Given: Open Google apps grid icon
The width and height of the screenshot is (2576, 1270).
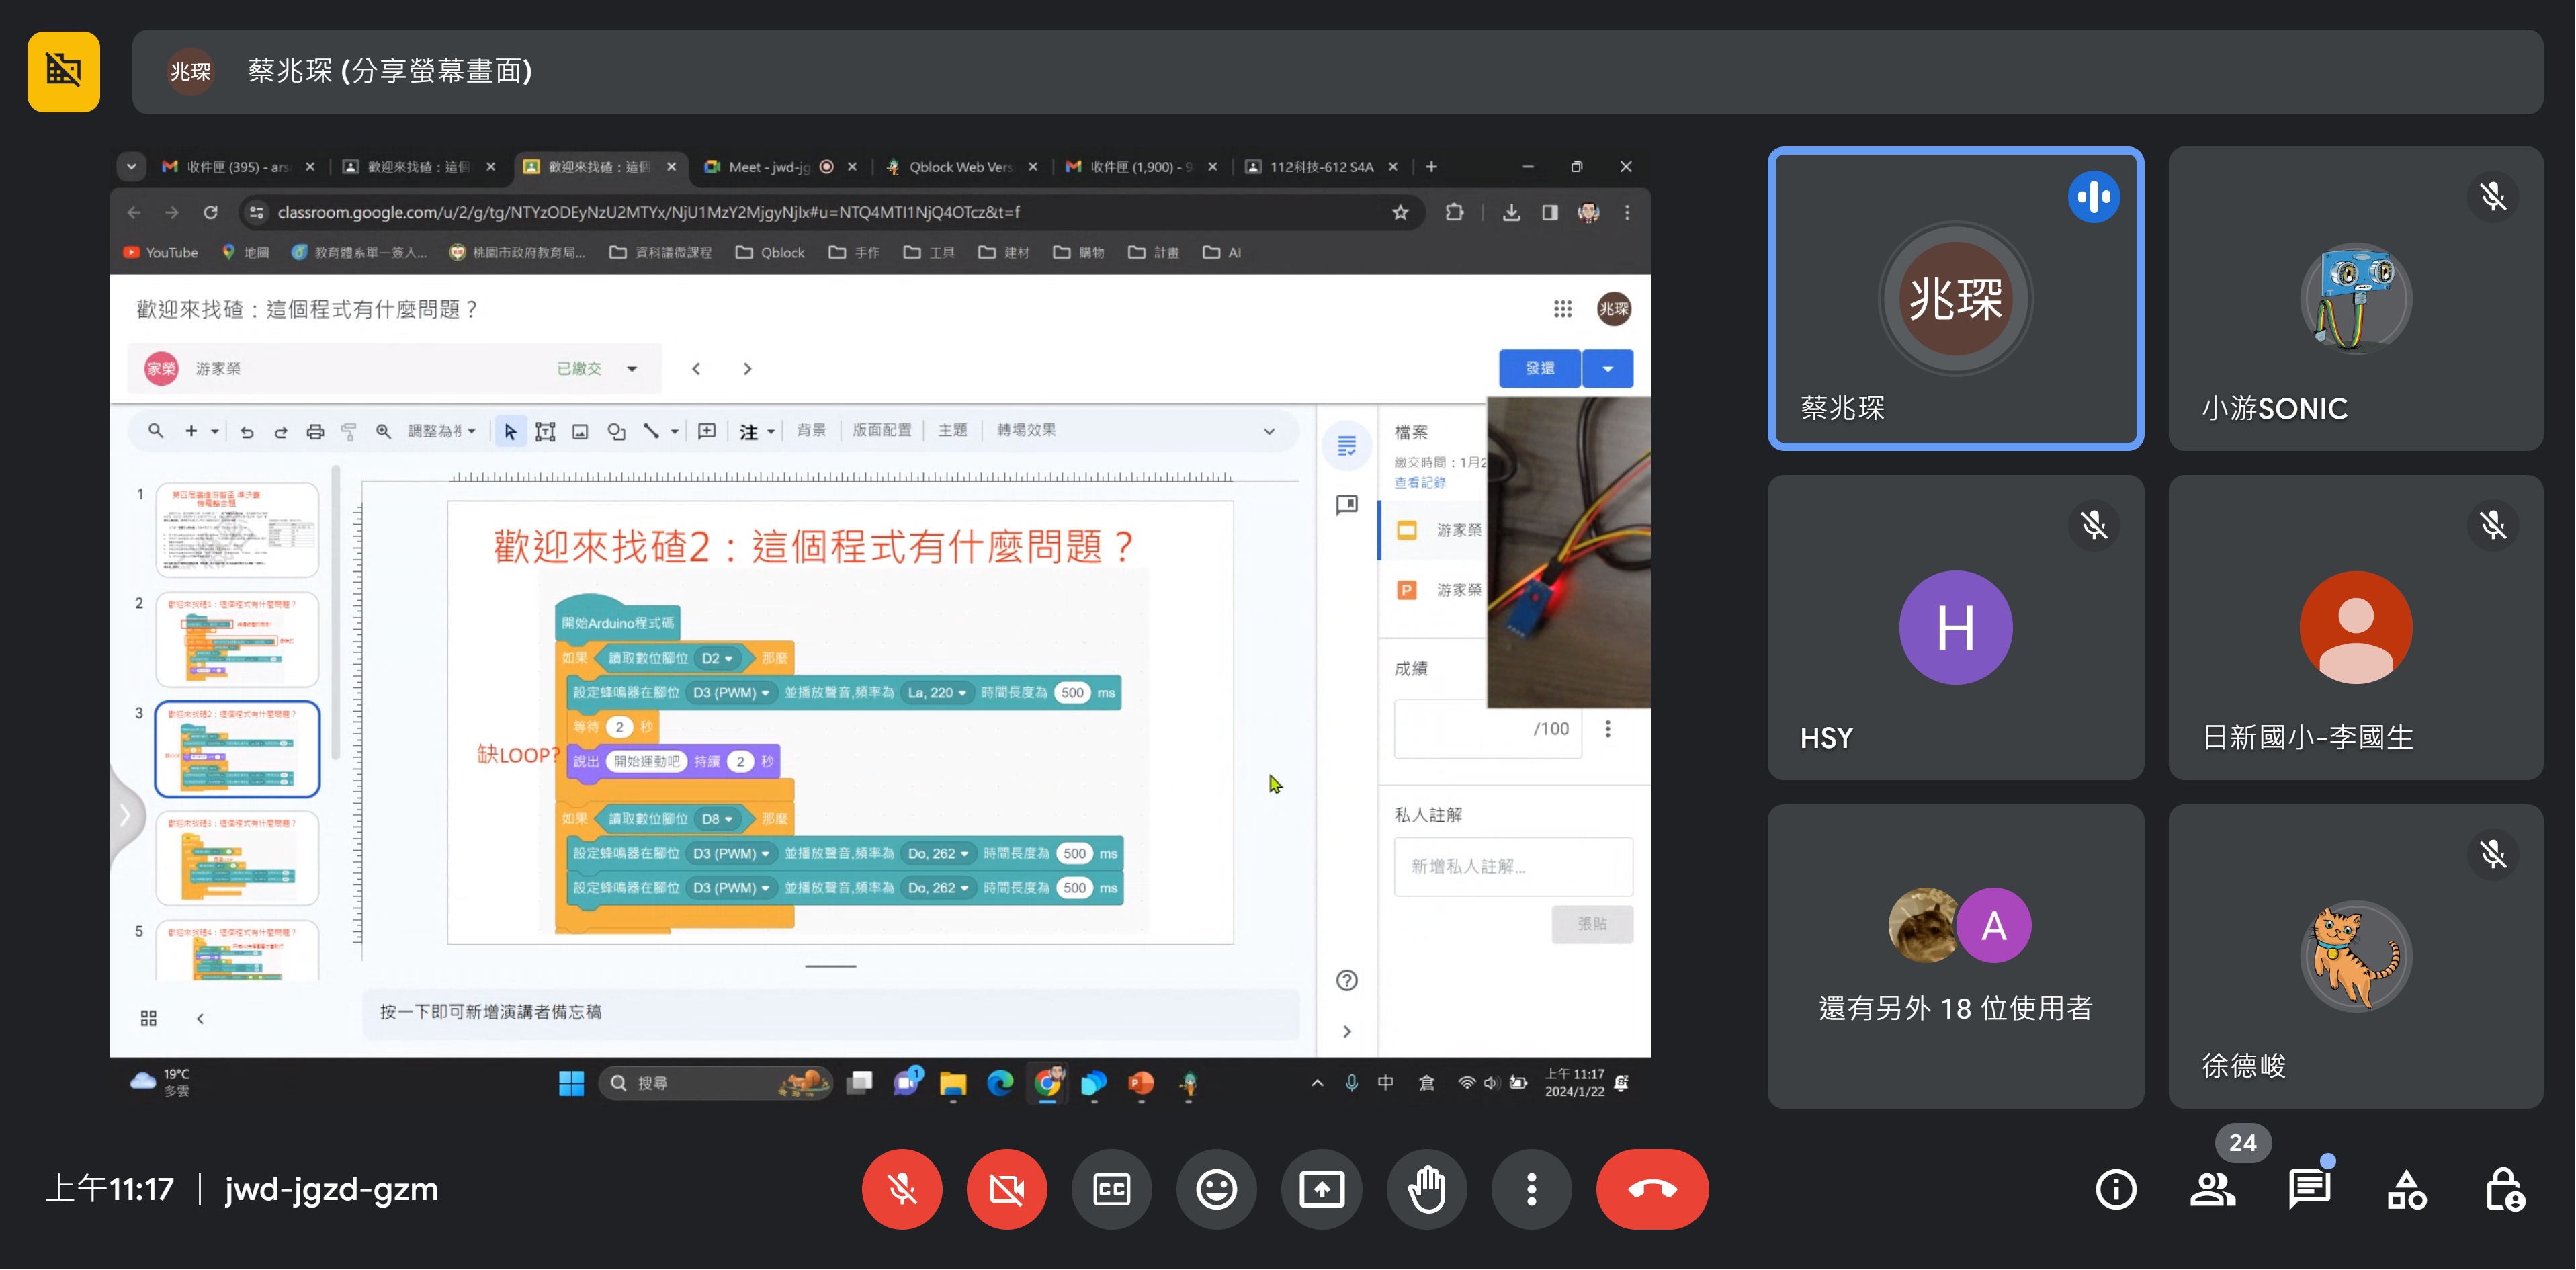Looking at the screenshot, I should [1562, 309].
